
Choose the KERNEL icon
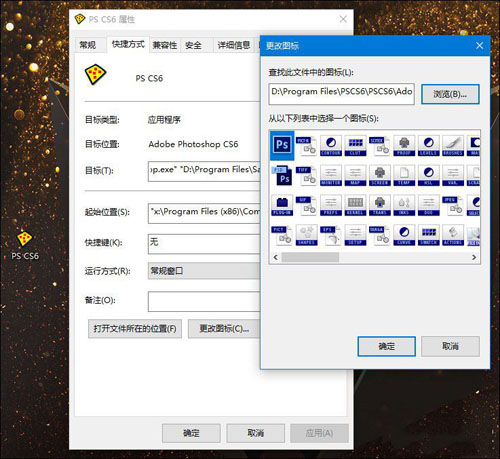click(355, 205)
